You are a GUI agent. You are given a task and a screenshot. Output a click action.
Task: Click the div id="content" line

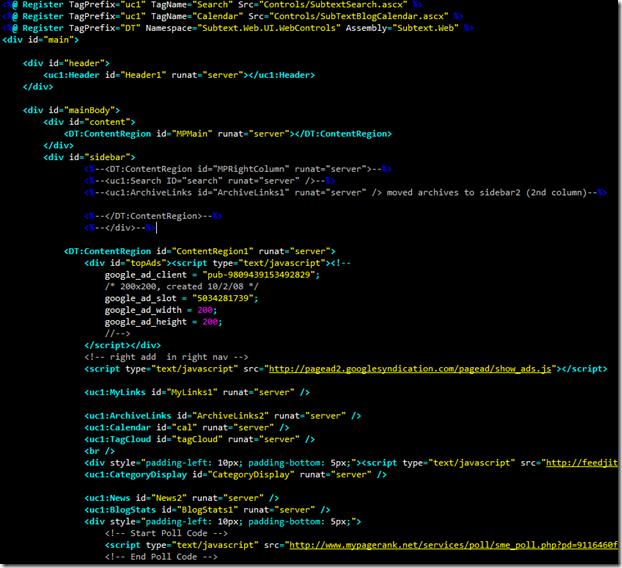pyautogui.click(x=89, y=122)
